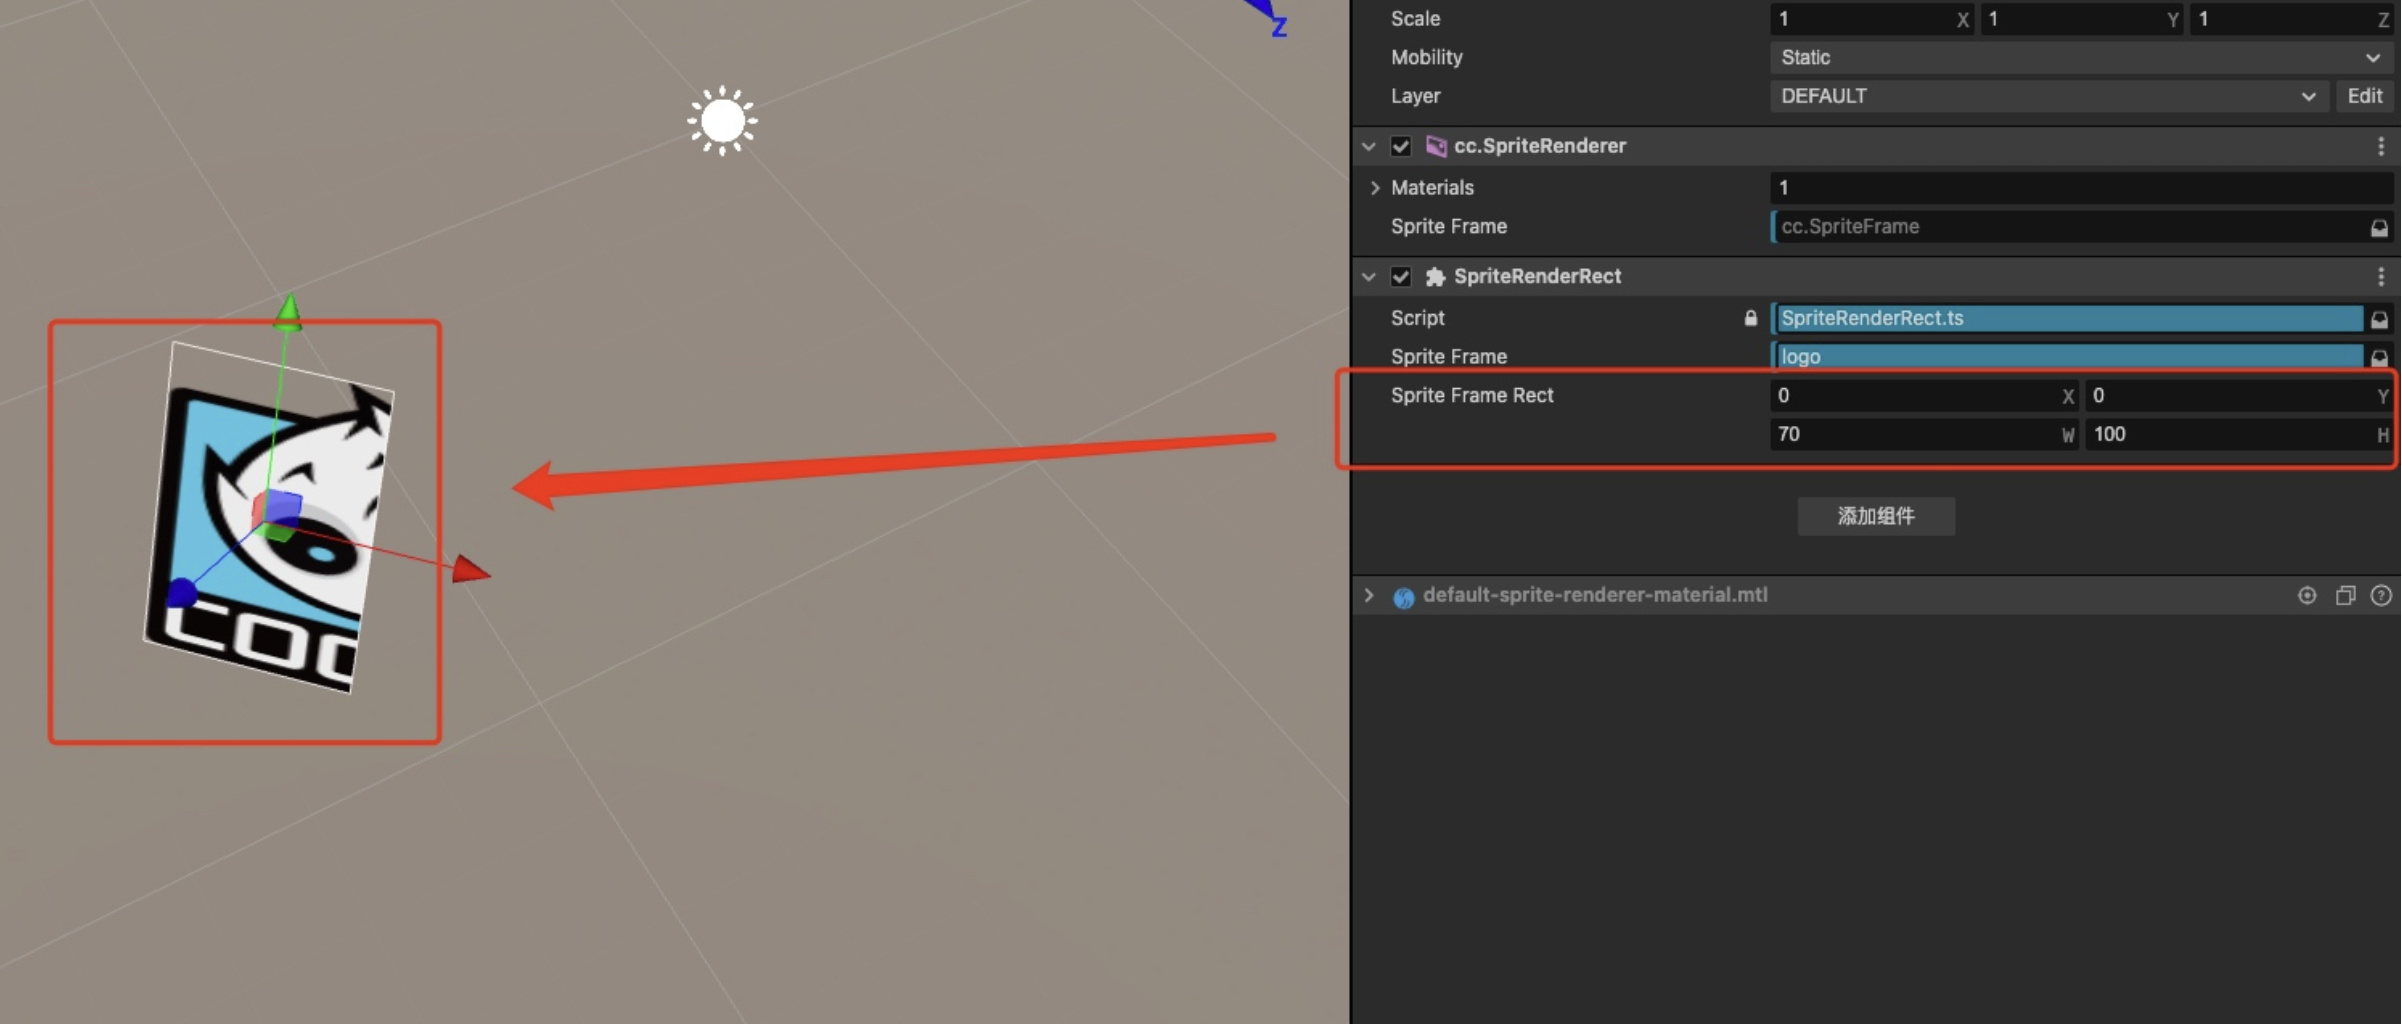2402x1024 pixels.
Task: Click the SpriteRenderRect header title
Action: point(1537,277)
